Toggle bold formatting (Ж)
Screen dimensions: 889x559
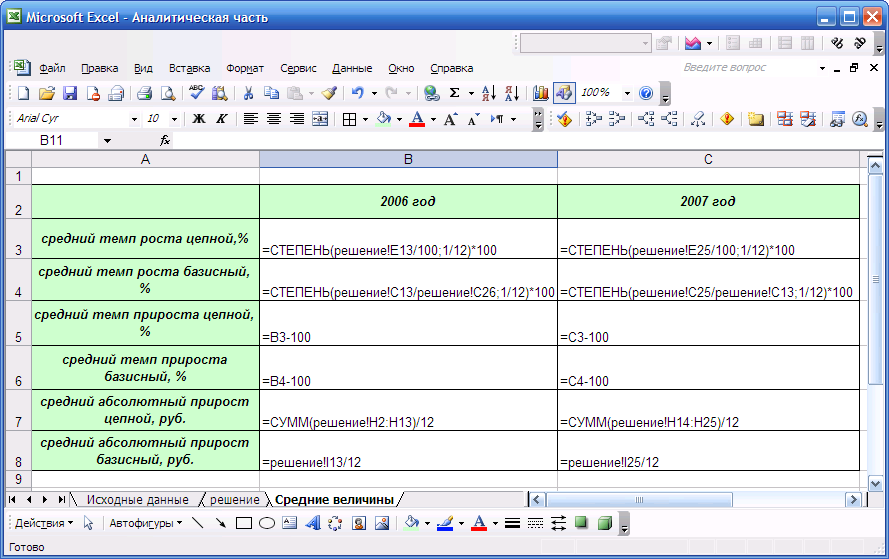coord(198,119)
